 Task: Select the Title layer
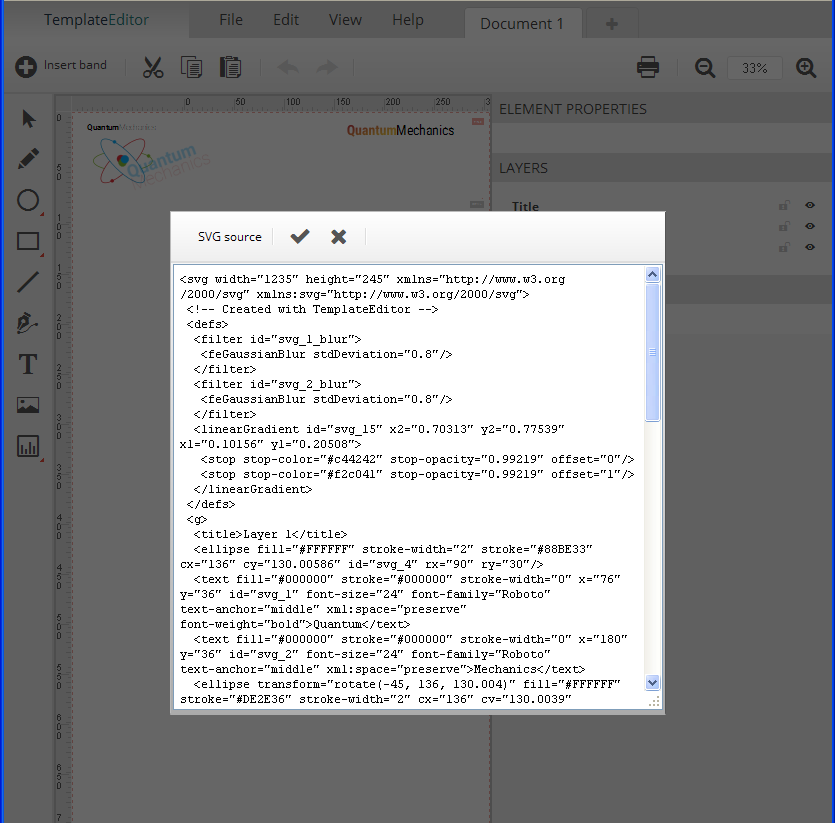[x=525, y=207]
